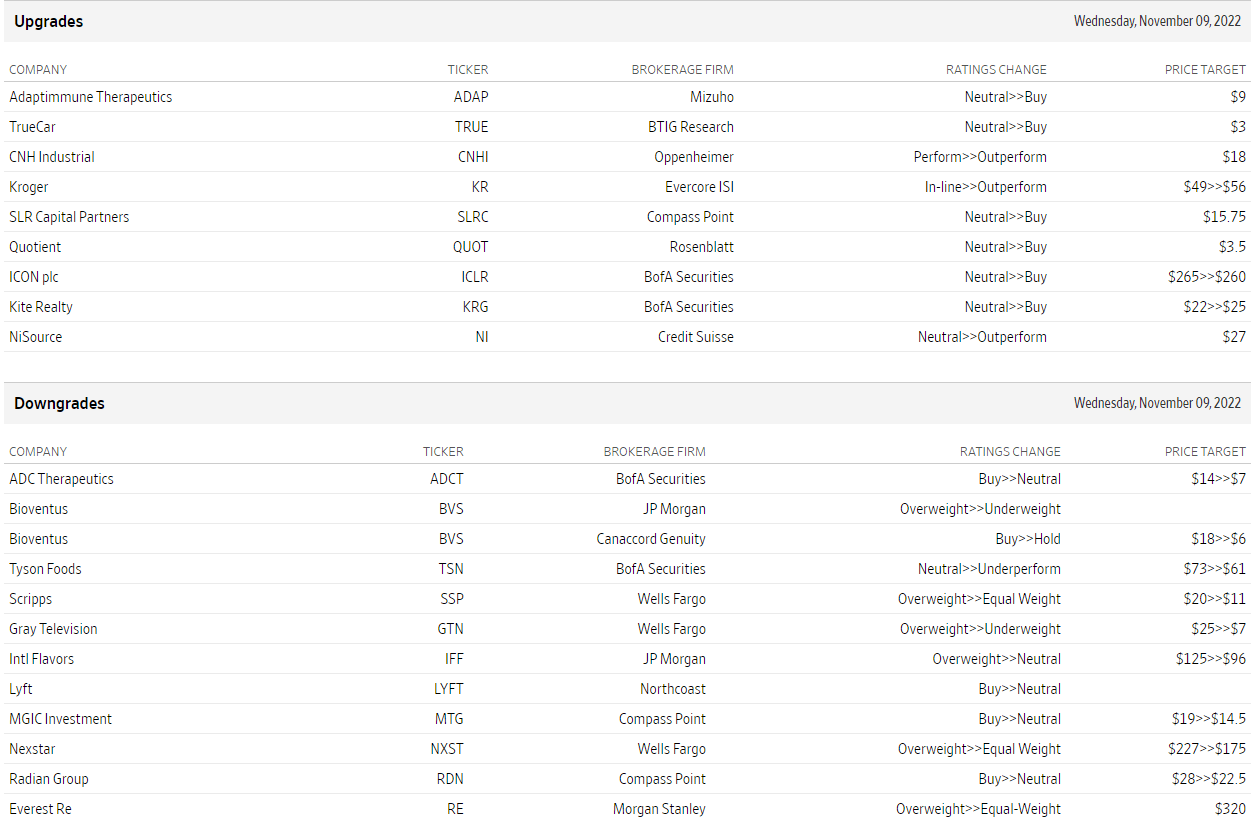Image resolution: width=1258 pixels, height=823 pixels.
Task: Click the Everest Re company name
Action: pos(40,809)
